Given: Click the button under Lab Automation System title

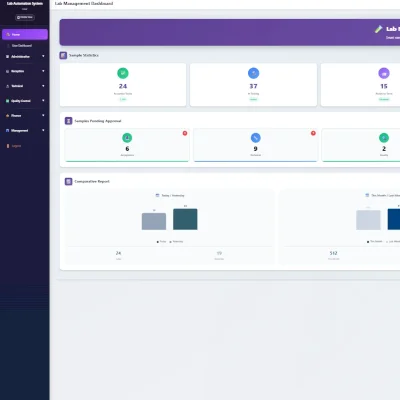Looking at the screenshot, I should tap(25, 17).
